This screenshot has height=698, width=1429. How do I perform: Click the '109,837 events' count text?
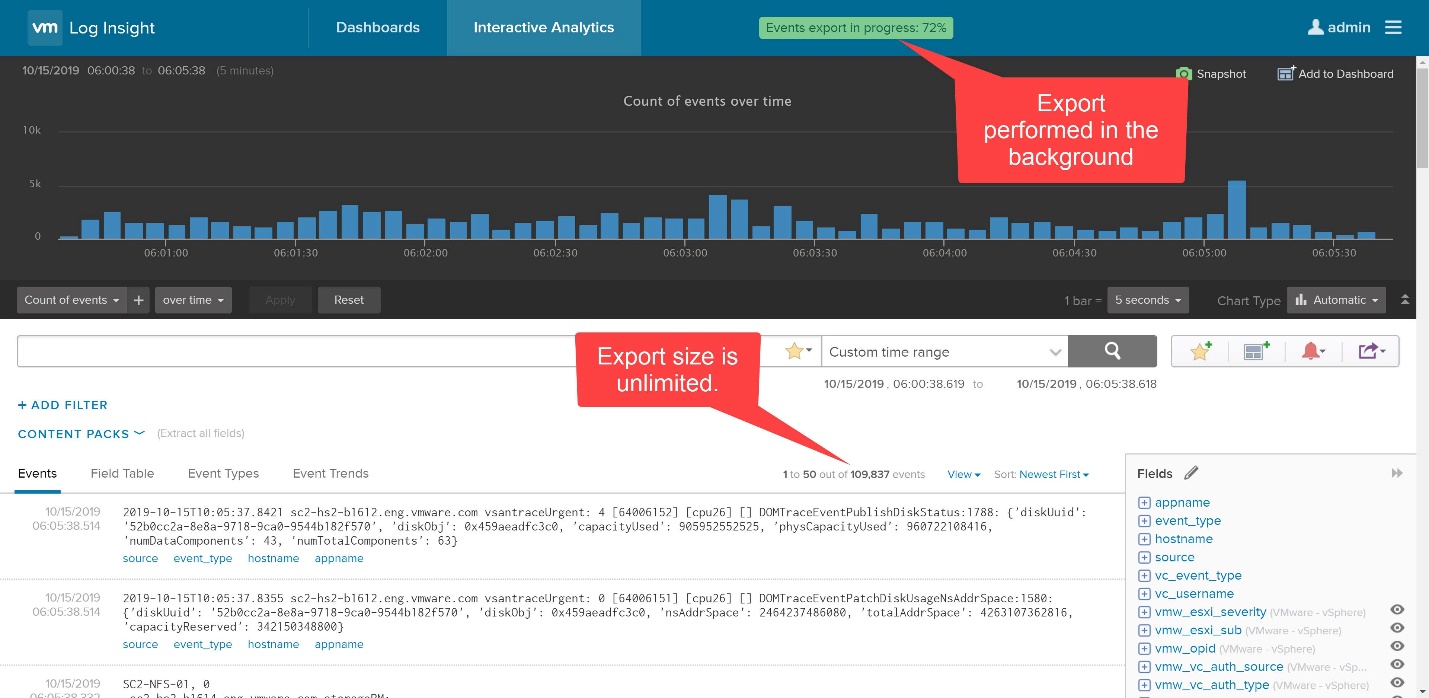click(x=888, y=474)
